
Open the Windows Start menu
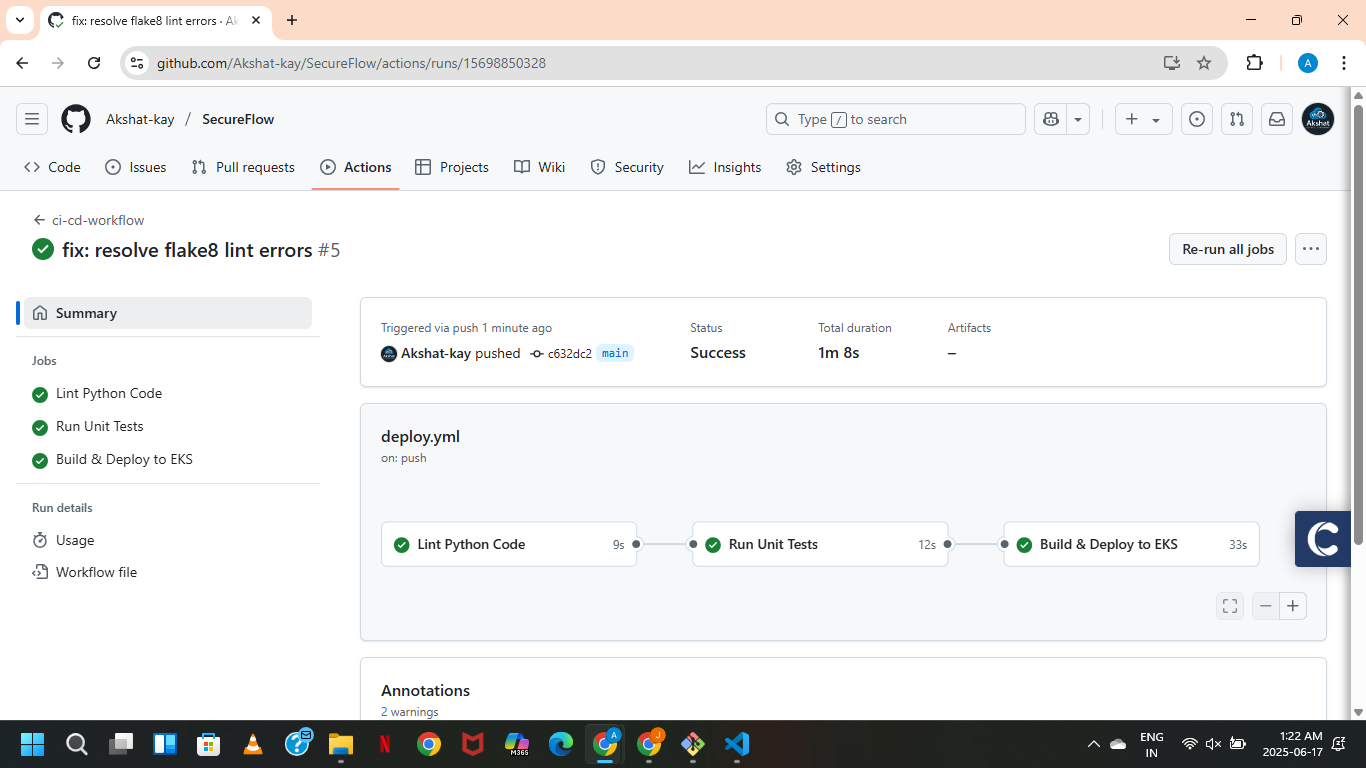click(x=33, y=744)
